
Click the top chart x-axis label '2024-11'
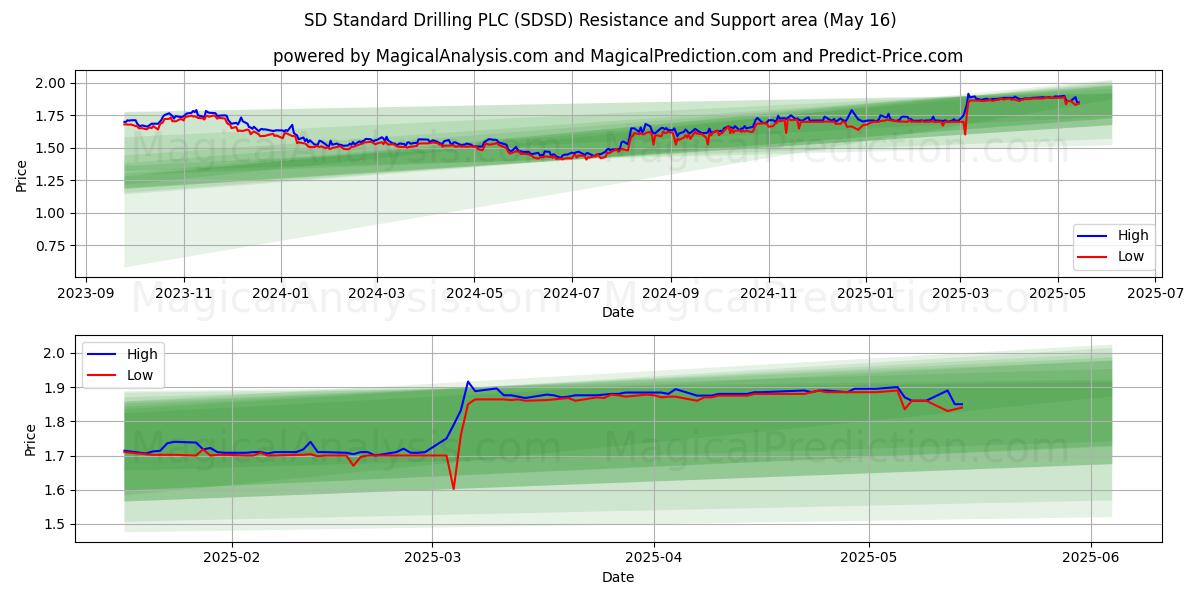[x=769, y=294]
